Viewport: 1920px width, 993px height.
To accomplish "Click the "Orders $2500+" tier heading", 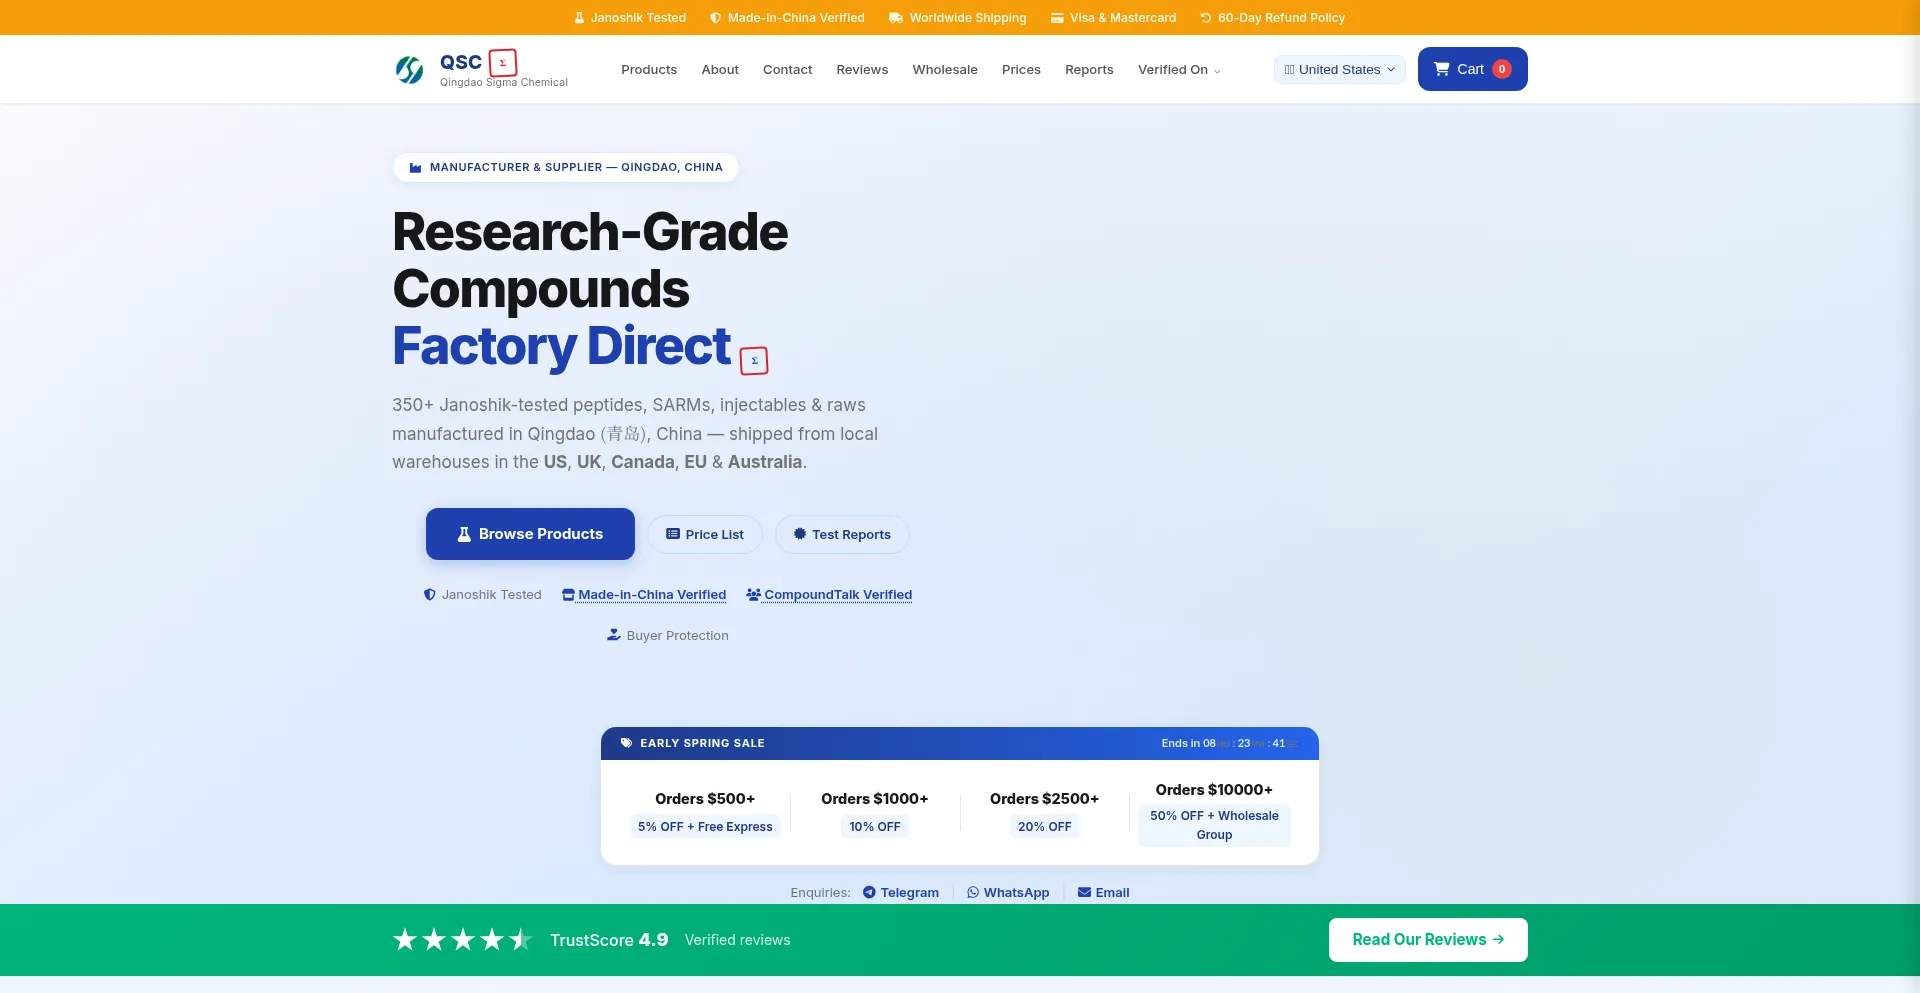I will (x=1045, y=799).
